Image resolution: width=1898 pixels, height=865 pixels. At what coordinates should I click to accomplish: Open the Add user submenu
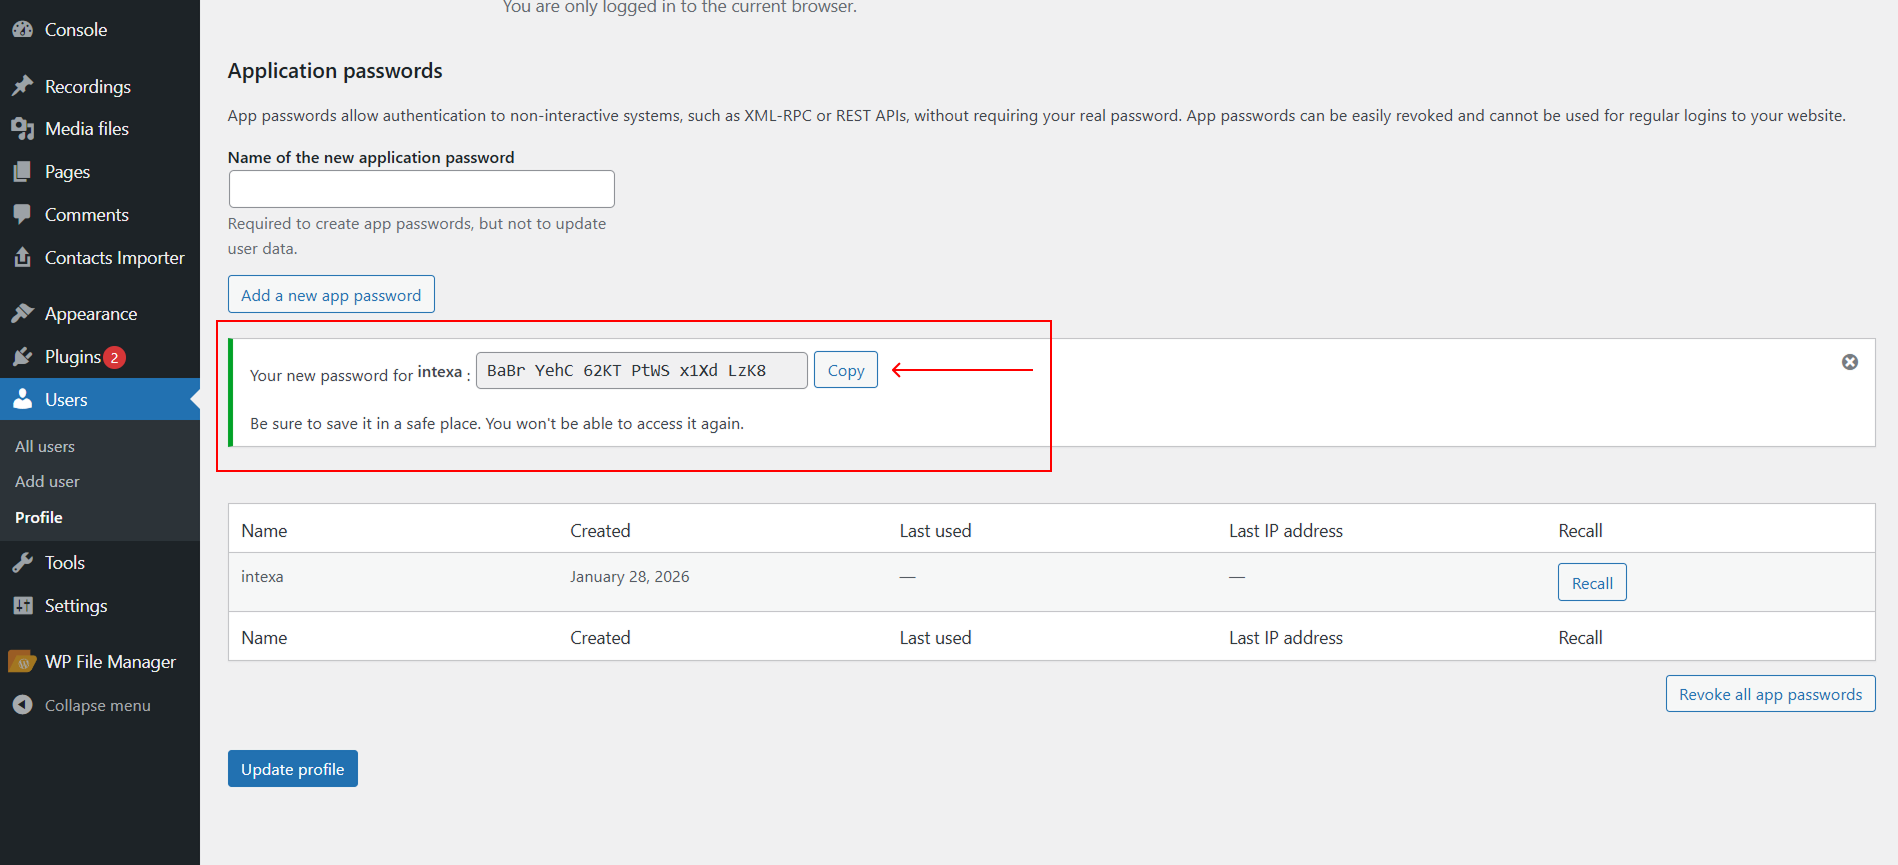point(47,482)
